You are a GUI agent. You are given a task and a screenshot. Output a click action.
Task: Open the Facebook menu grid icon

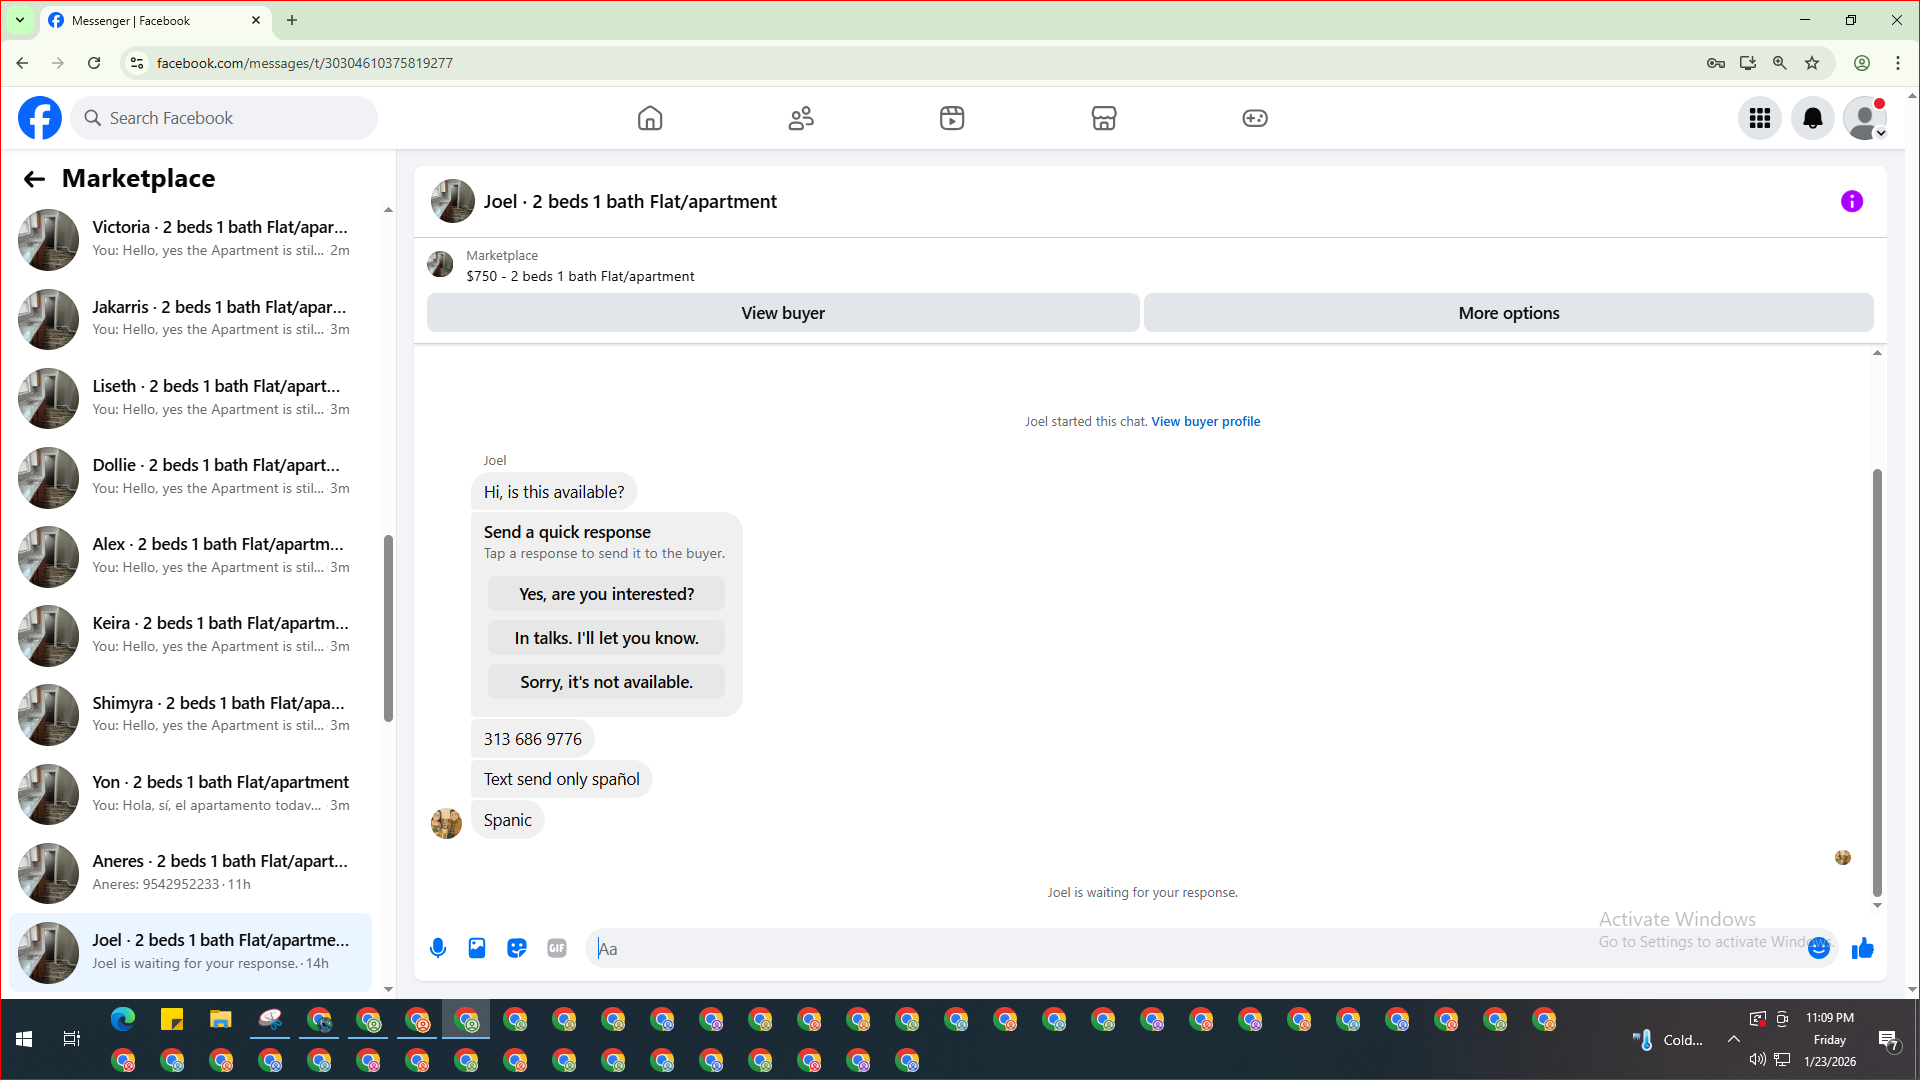1759,118
